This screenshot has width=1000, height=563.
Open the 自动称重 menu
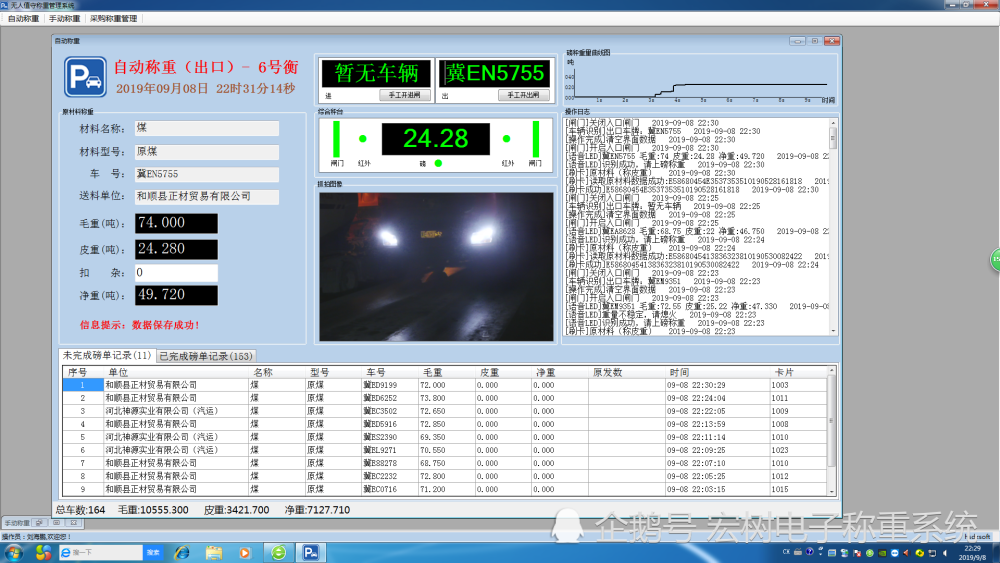(24, 18)
